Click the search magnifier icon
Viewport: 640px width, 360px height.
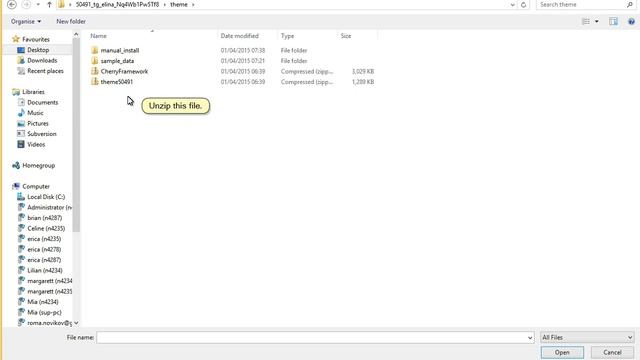tap(630, 4)
